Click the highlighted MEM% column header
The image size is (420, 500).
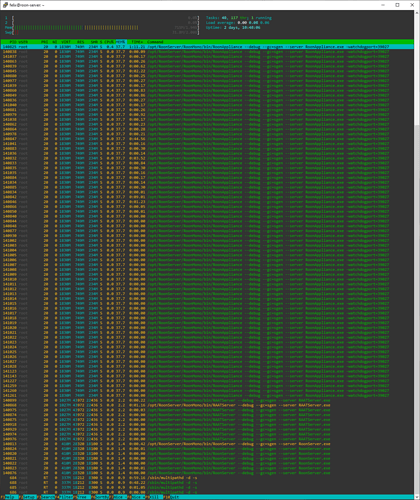tap(121, 42)
